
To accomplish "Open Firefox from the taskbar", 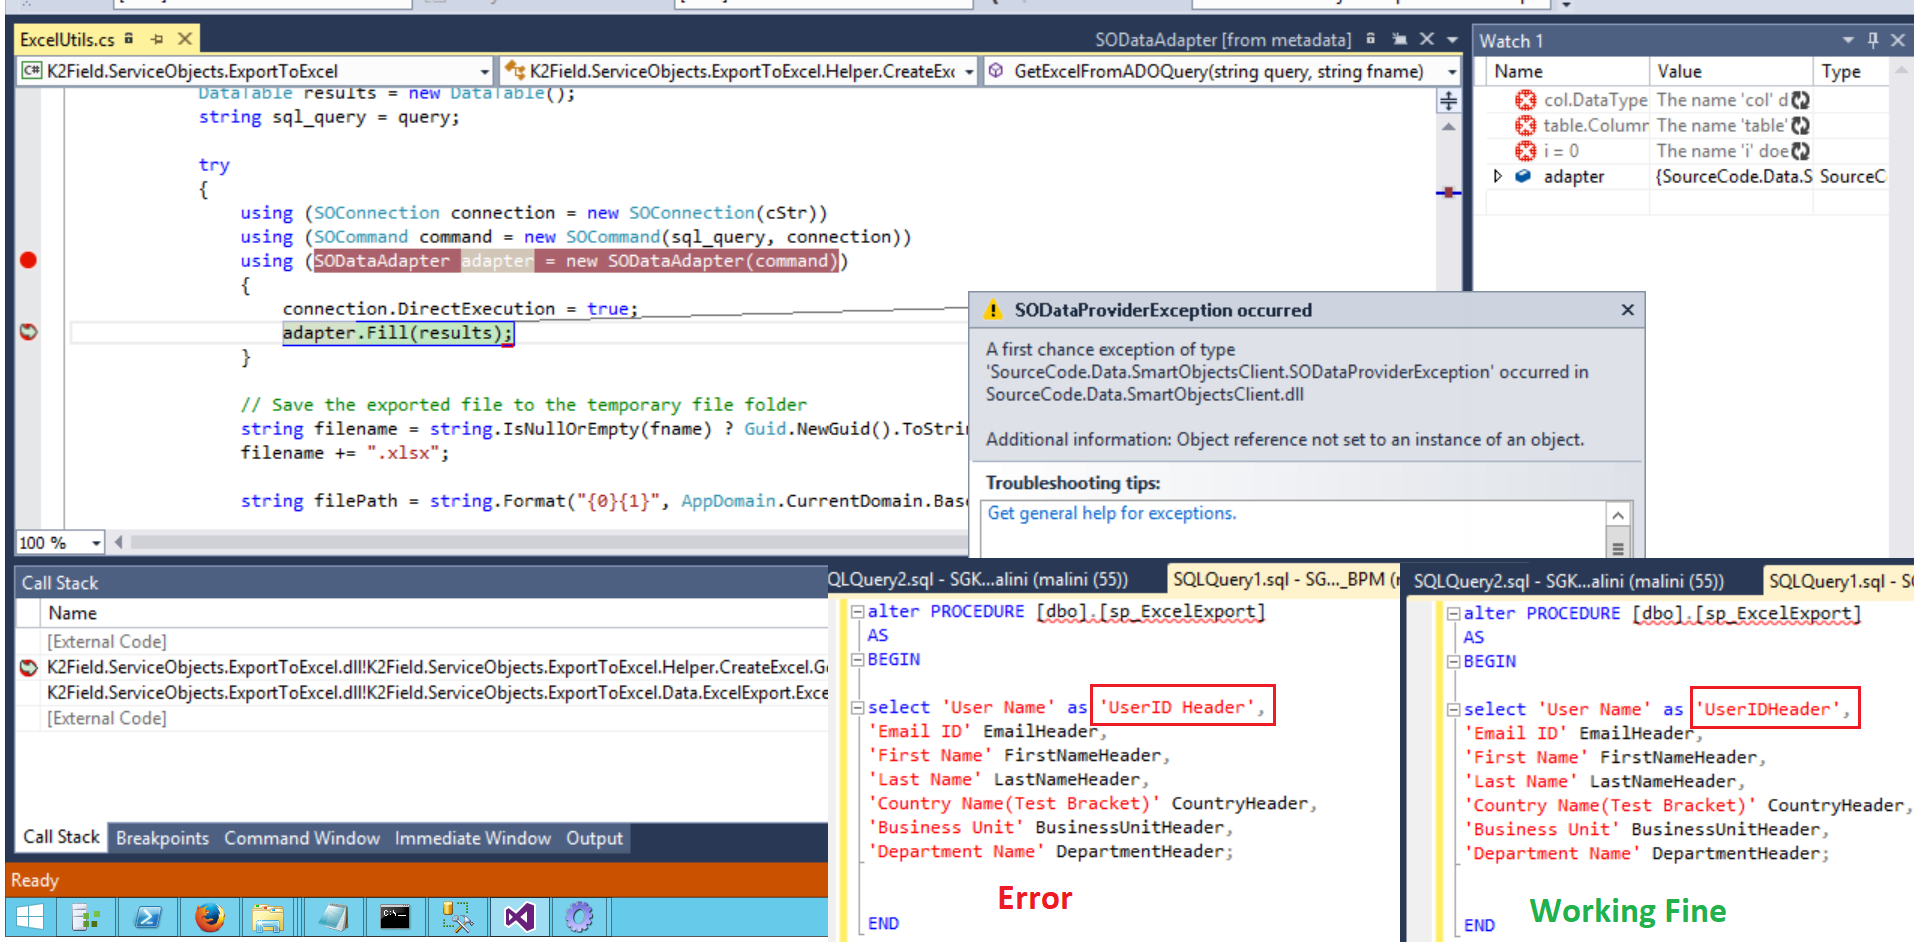I will point(210,916).
